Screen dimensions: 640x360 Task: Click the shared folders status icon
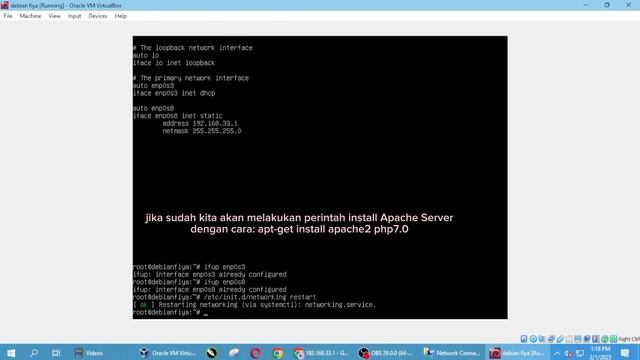click(569, 339)
